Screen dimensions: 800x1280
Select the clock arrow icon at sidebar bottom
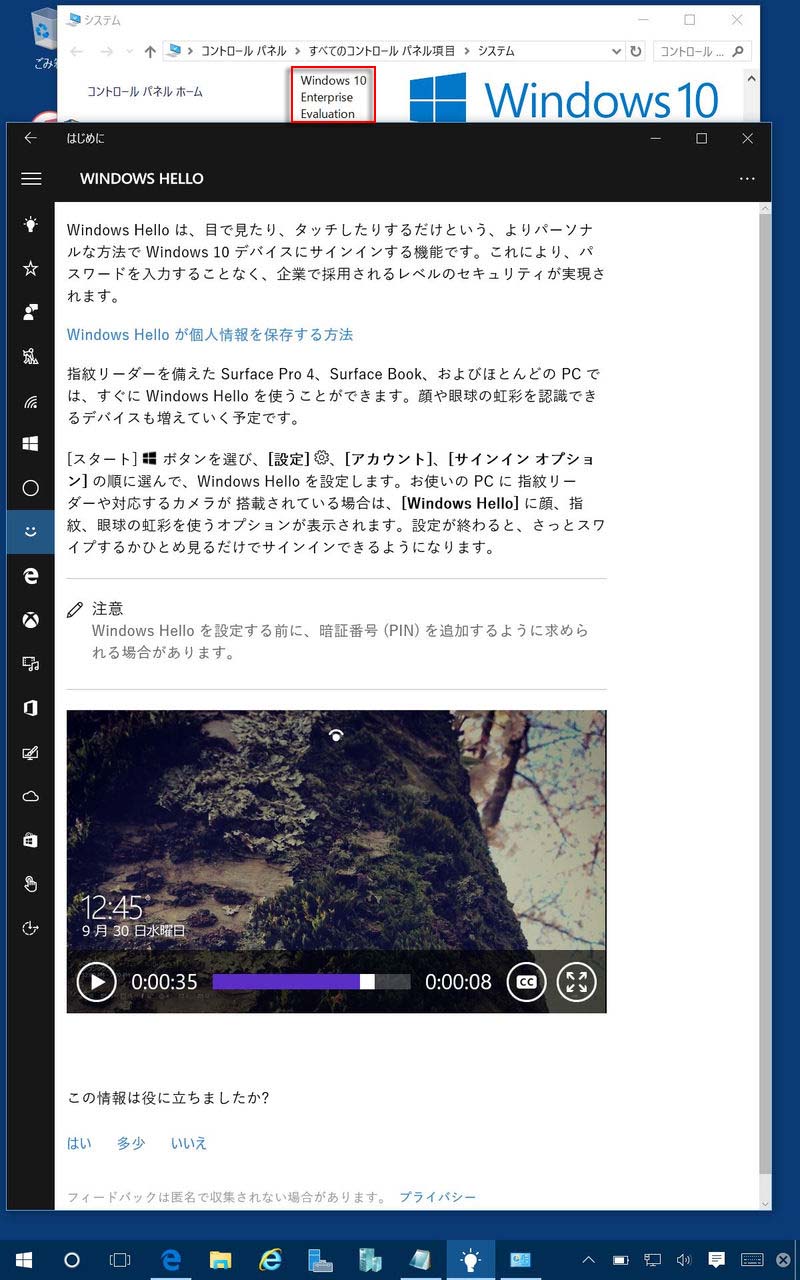[31, 928]
